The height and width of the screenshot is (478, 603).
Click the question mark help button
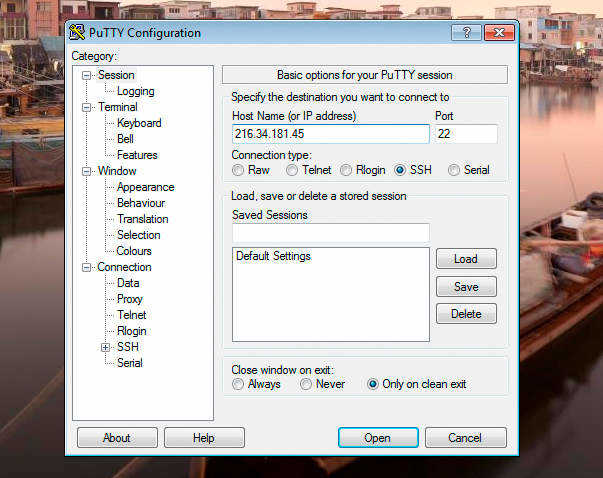pyautogui.click(x=466, y=32)
